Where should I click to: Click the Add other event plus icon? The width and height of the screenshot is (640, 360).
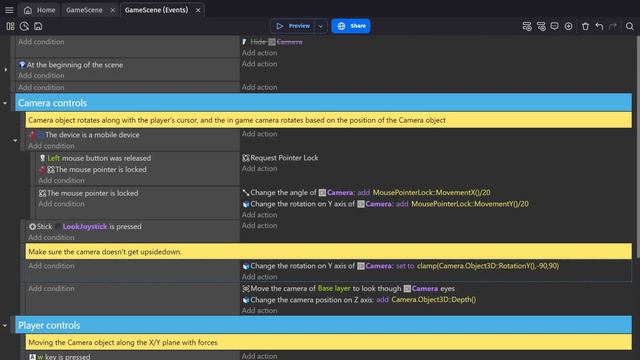coord(568,26)
